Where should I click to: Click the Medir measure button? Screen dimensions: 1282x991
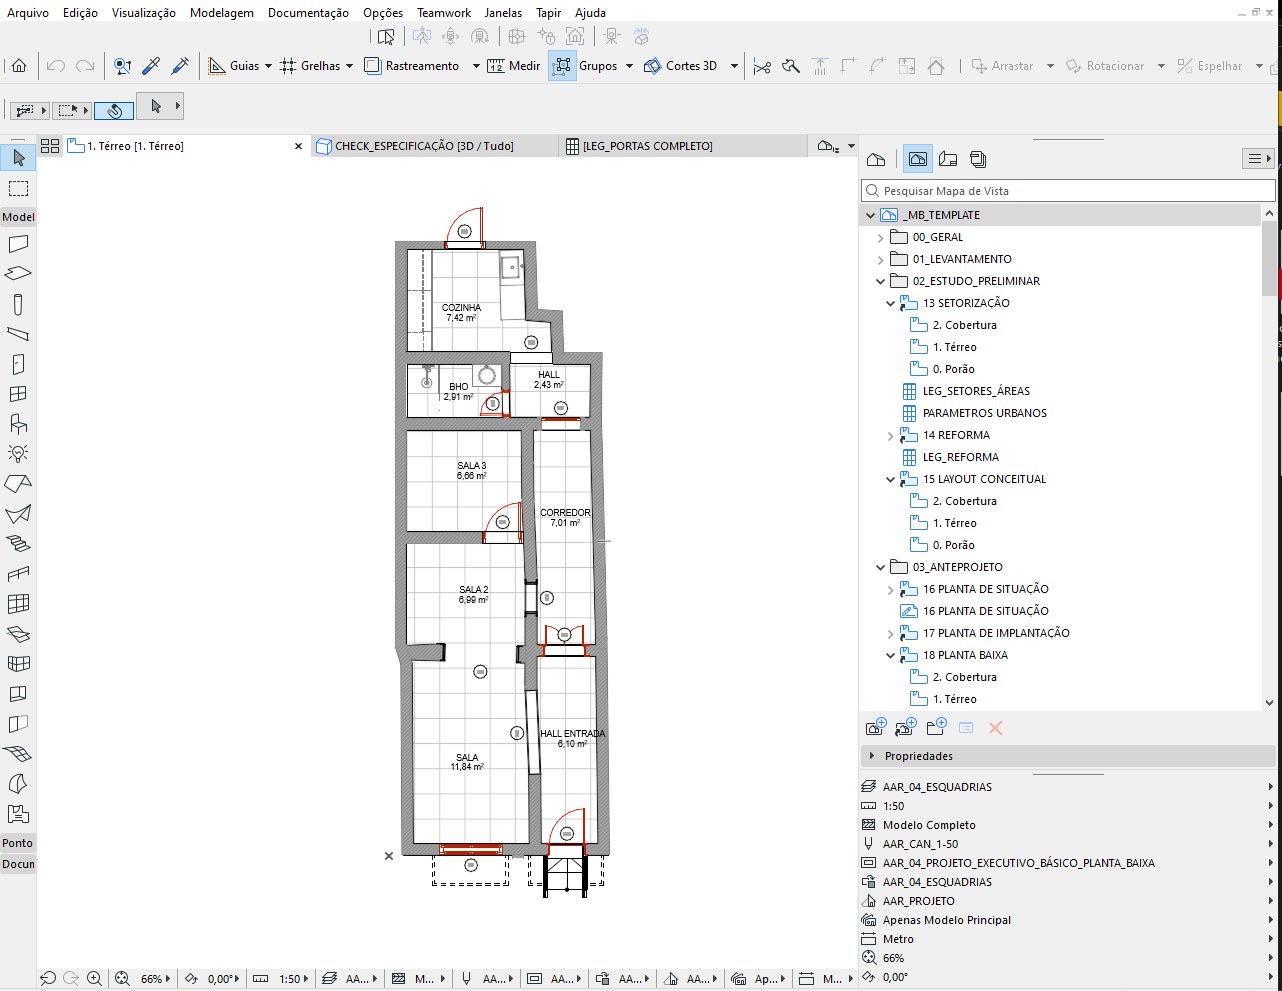pos(513,66)
